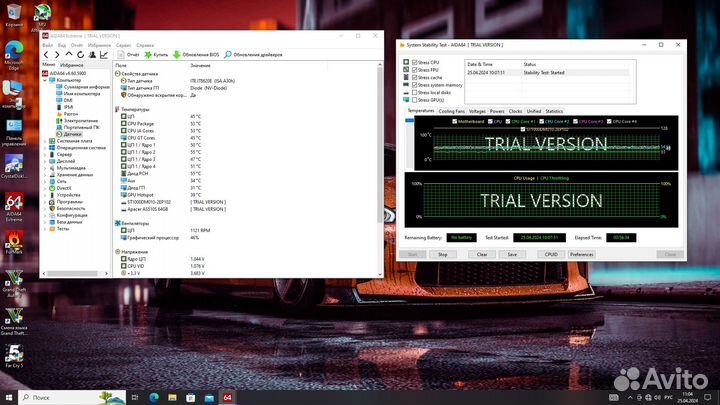Click the CPUID button
The height and width of the screenshot is (405, 720).
tap(551, 254)
